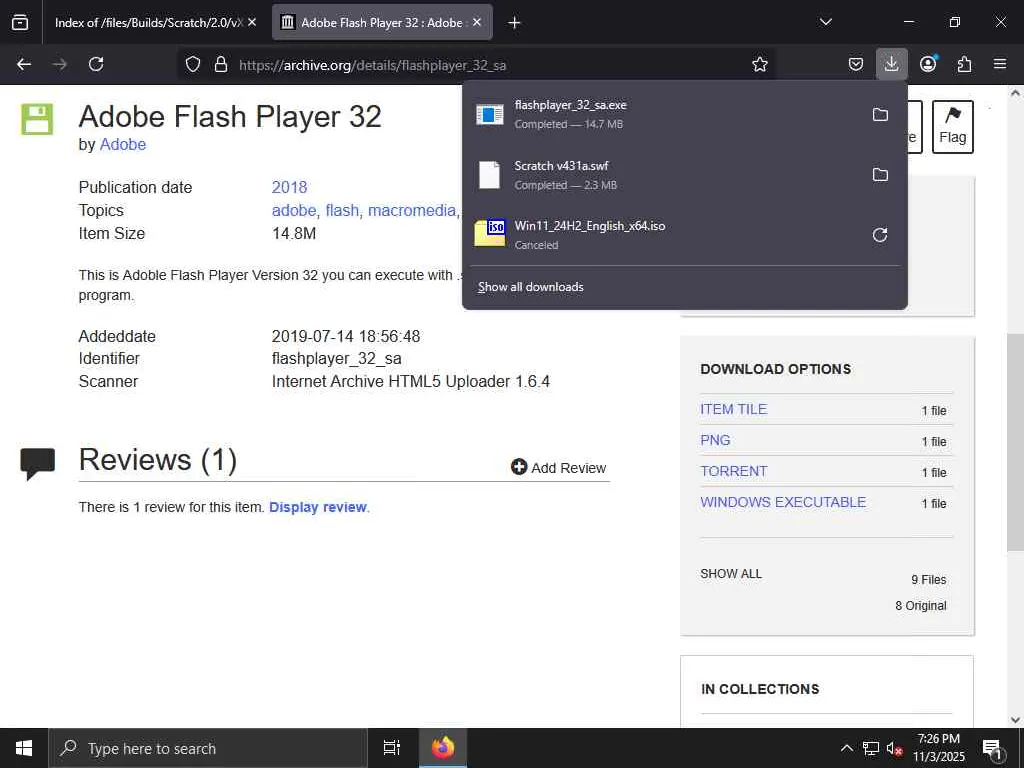Click the tracking protection shield icon
The width and height of the screenshot is (1024, 768).
[193, 64]
